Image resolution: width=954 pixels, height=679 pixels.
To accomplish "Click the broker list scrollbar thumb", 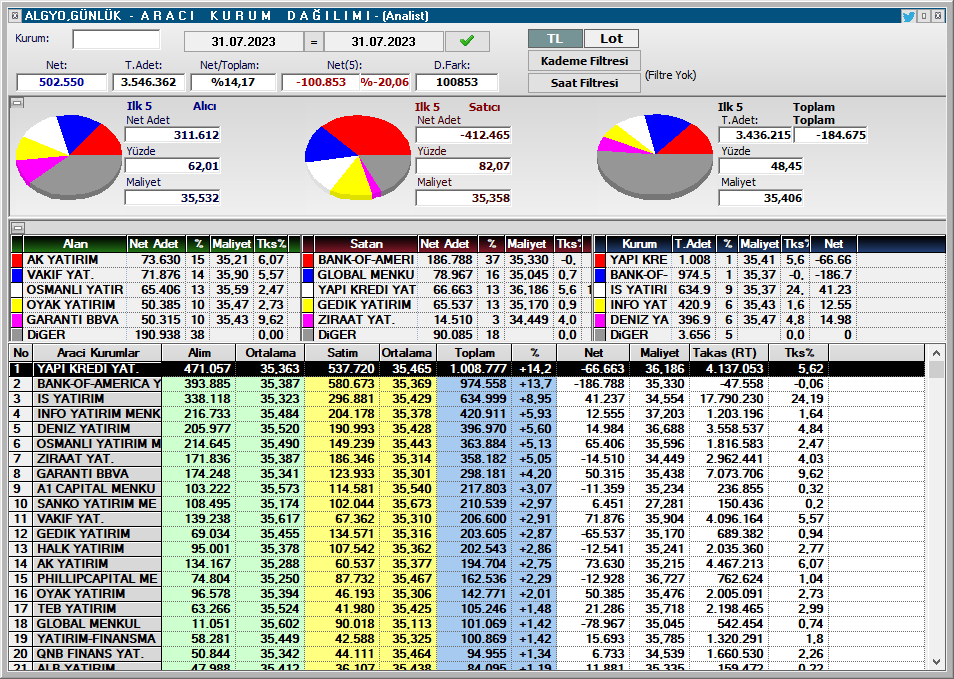I will pos(936,371).
